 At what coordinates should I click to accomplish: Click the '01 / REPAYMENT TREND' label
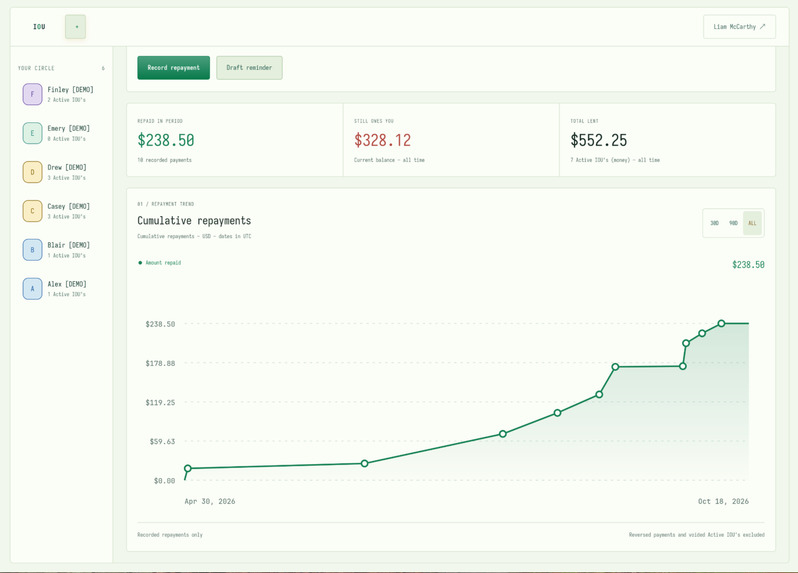tap(165, 204)
